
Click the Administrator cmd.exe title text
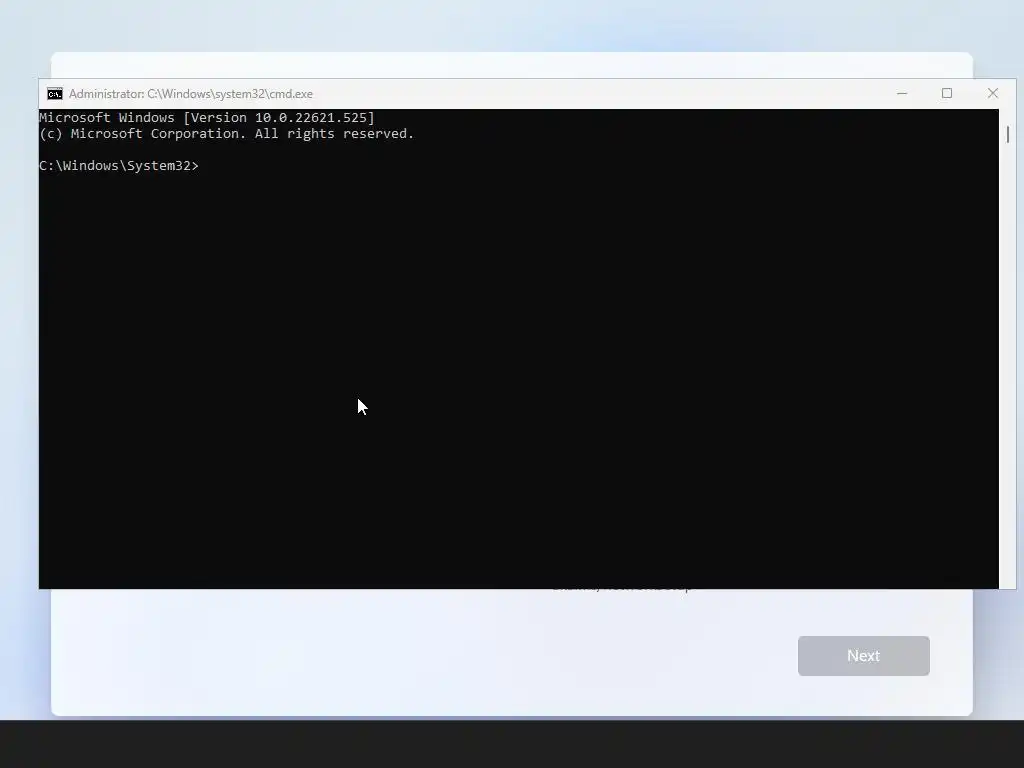pos(191,94)
